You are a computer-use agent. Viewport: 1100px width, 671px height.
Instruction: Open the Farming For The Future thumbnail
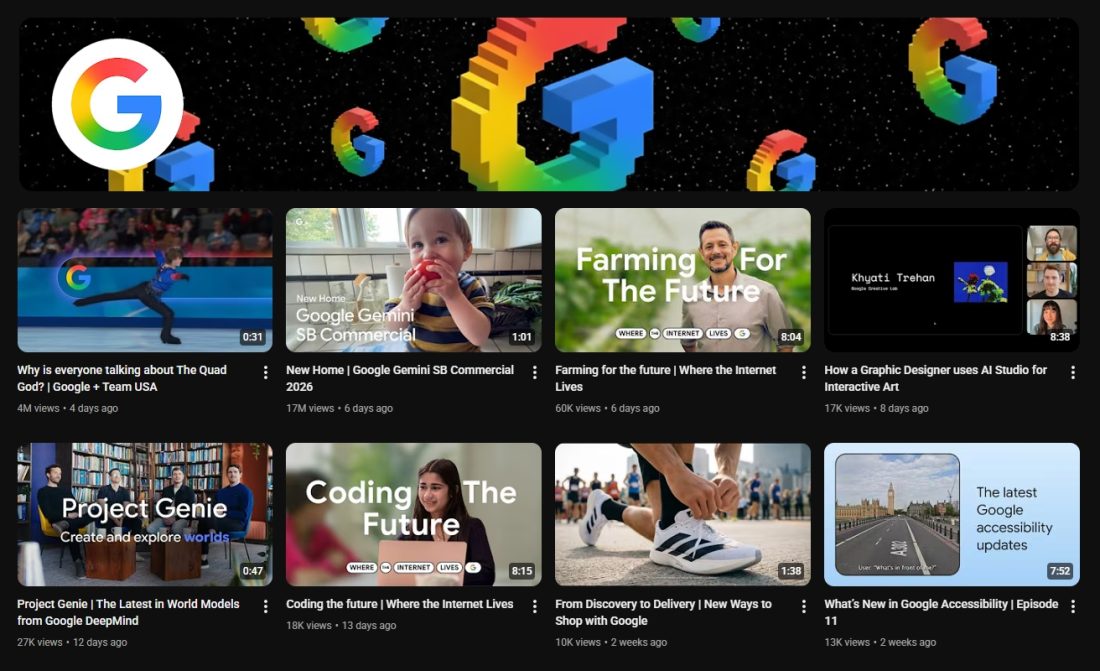tap(682, 280)
